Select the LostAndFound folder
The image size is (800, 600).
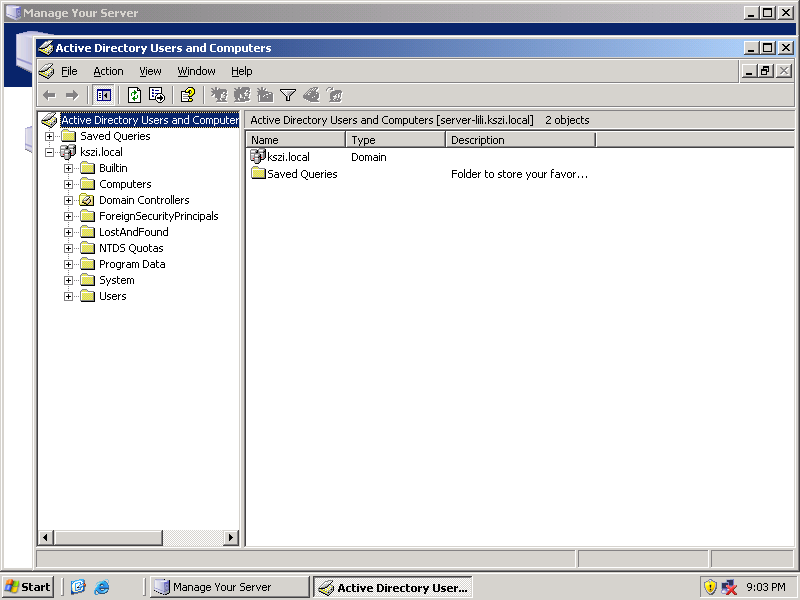click(133, 232)
